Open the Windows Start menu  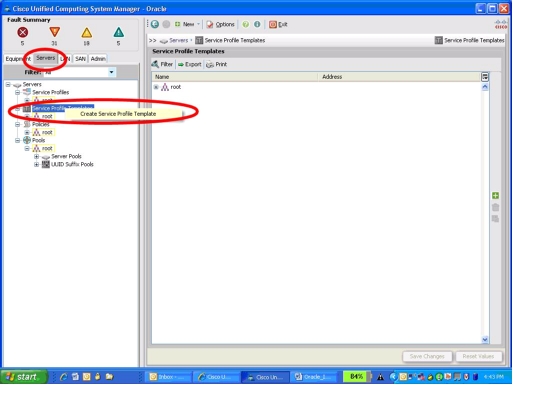click(24, 377)
